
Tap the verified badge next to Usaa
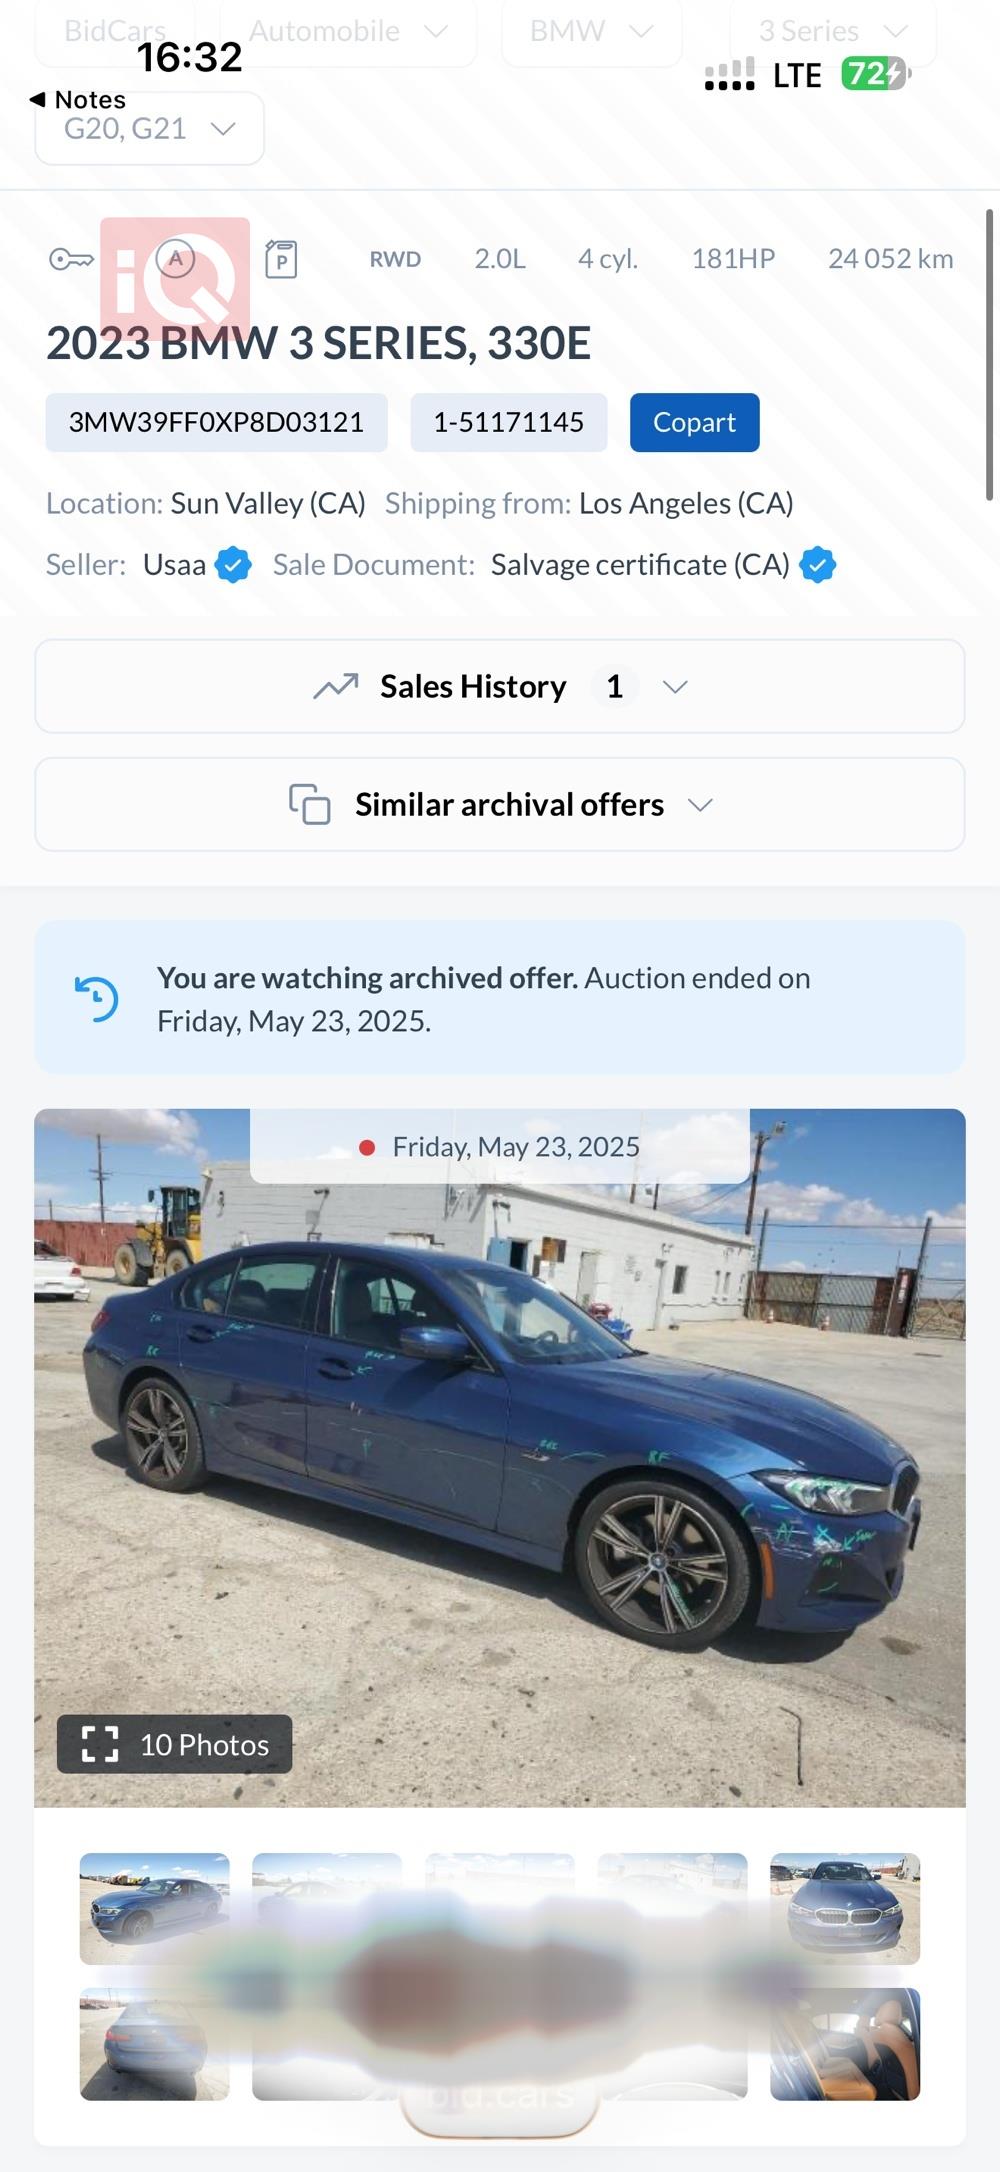(233, 565)
